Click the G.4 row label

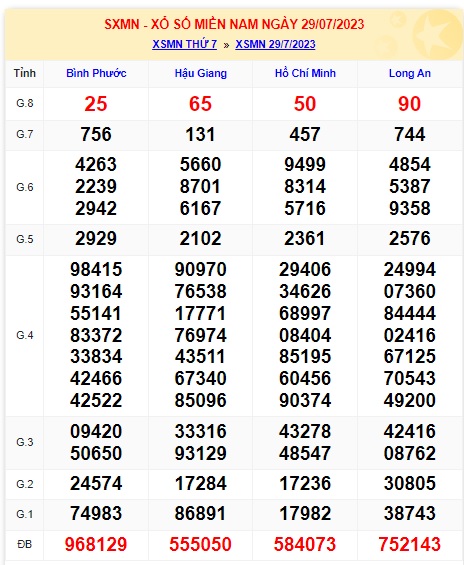[24, 335]
